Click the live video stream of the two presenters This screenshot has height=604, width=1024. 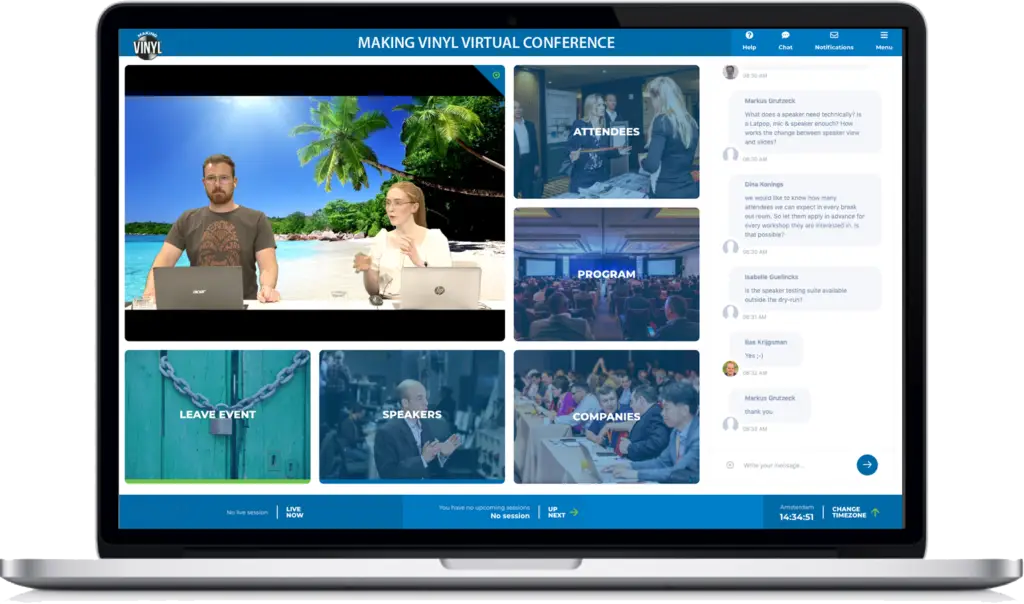pyautogui.click(x=315, y=202)
